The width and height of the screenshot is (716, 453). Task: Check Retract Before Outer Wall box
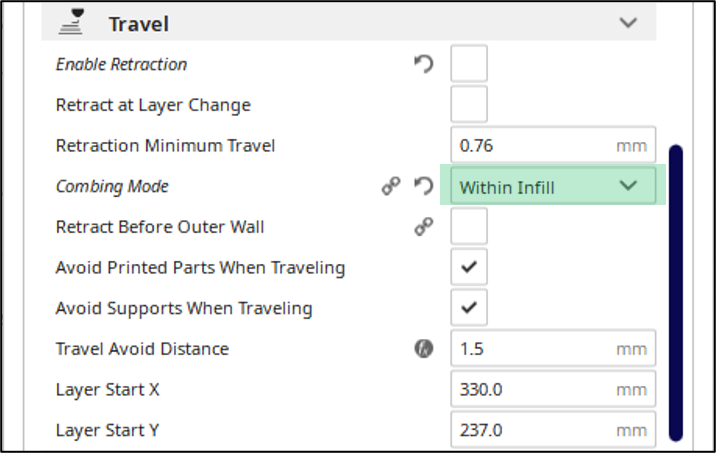(x=469, y=226)
